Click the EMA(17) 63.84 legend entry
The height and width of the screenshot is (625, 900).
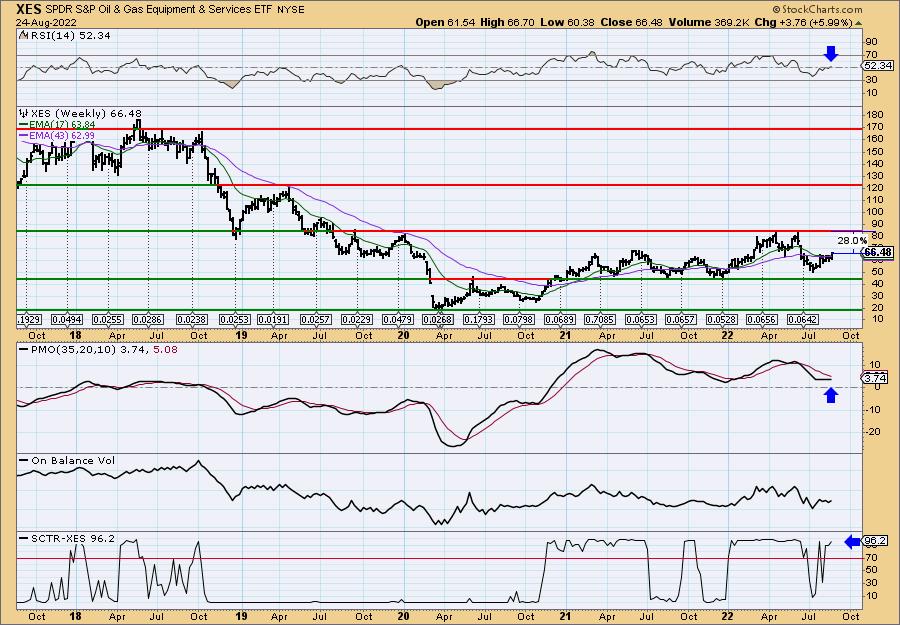tap(57, 125)
